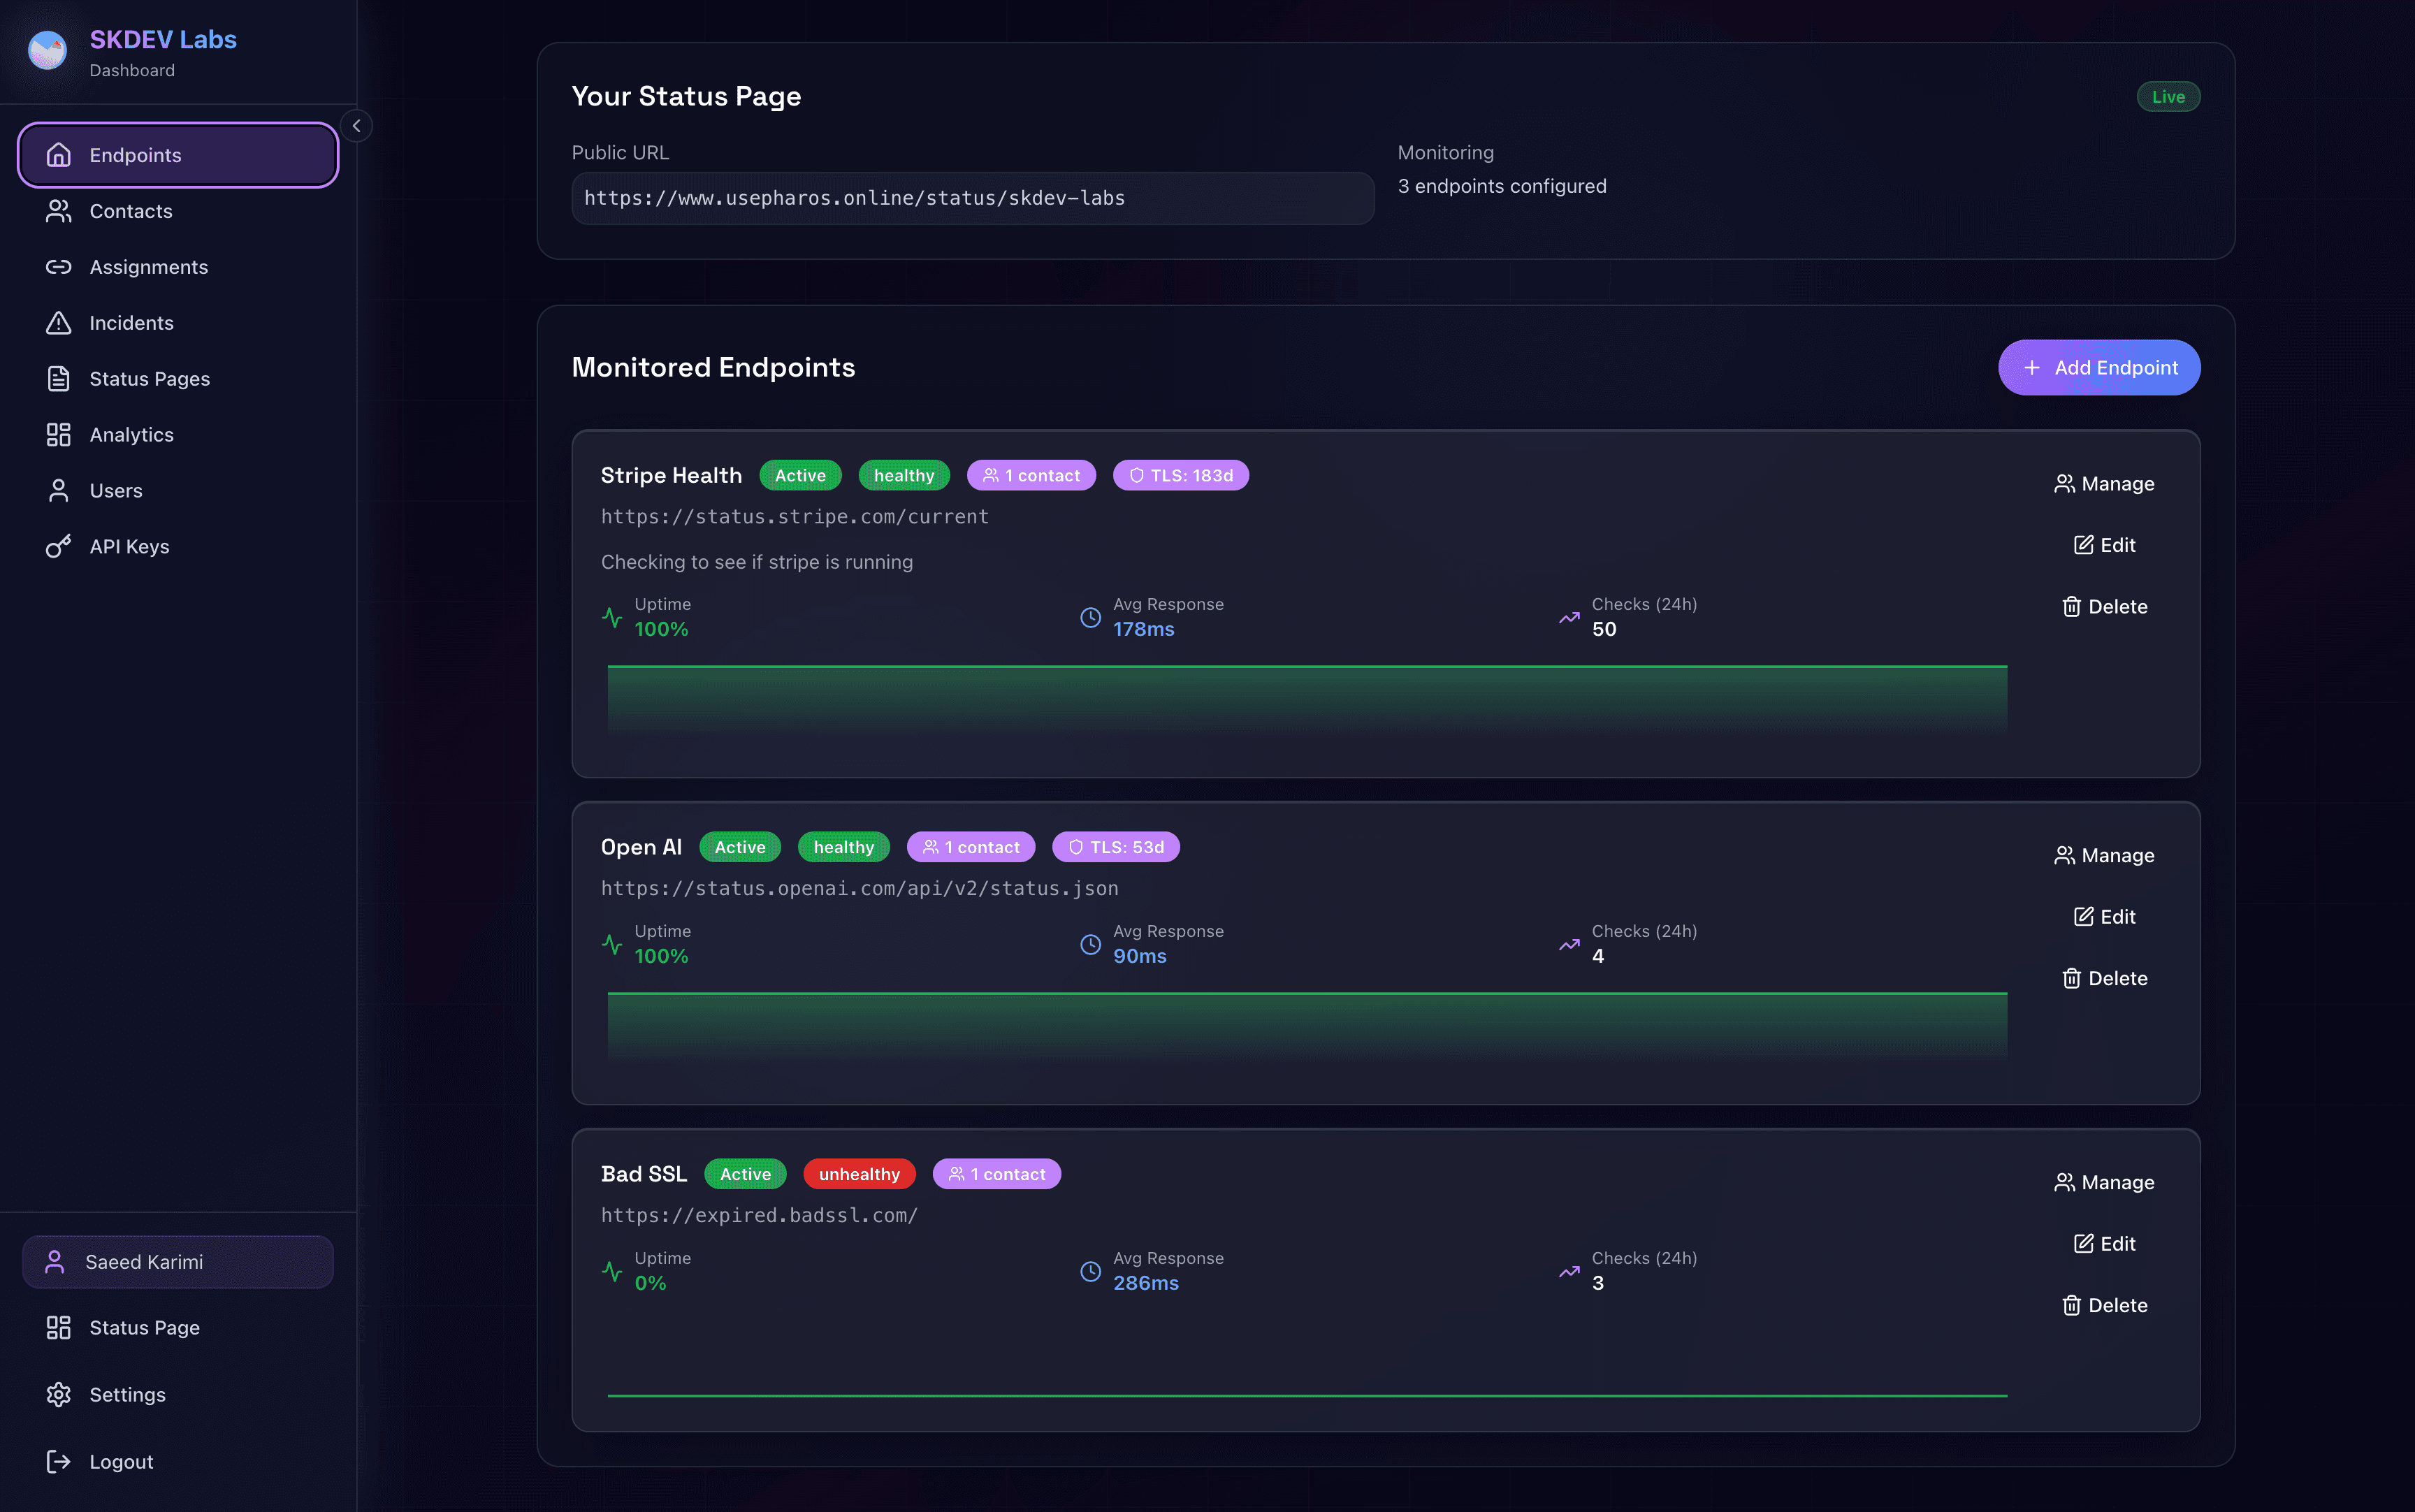Viewport: 2415px width, 1512px height.
Task: Click the Assignments link icon
Action: 58,266
